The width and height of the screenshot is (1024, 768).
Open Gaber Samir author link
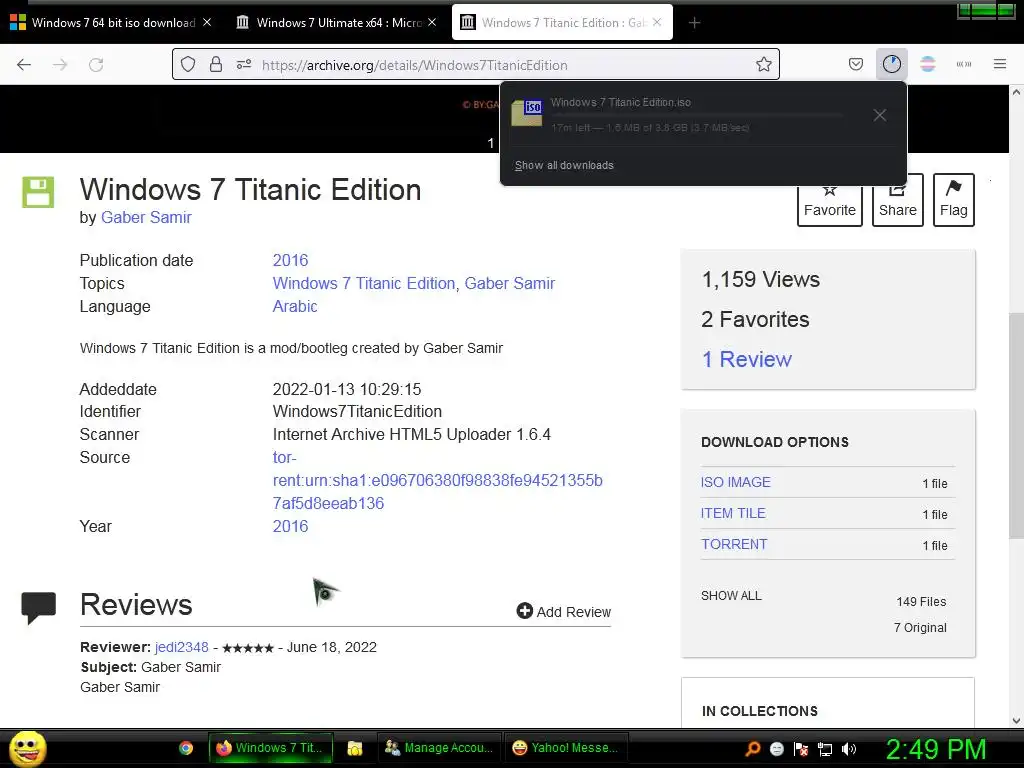(146, 217)
